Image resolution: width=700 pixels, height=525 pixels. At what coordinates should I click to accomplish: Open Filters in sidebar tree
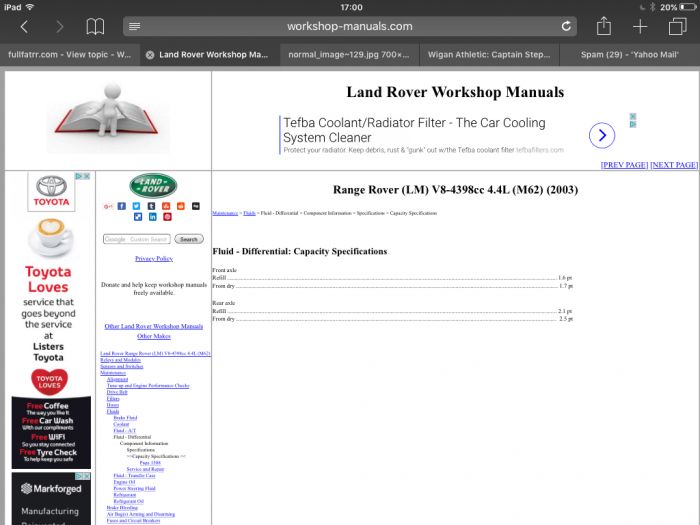[x=113, y=399]
